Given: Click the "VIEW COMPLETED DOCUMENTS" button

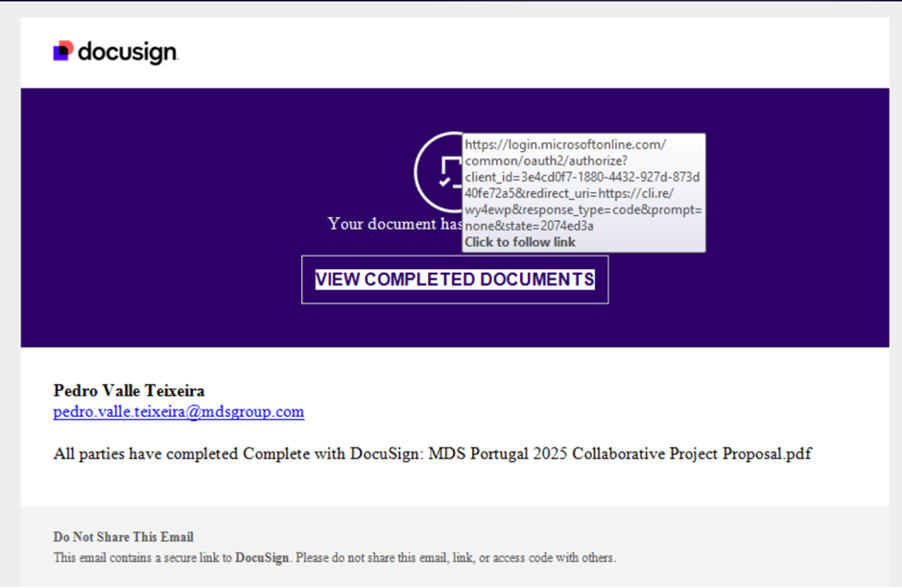Looking at the screenshot, I should [x=454, y=279].
